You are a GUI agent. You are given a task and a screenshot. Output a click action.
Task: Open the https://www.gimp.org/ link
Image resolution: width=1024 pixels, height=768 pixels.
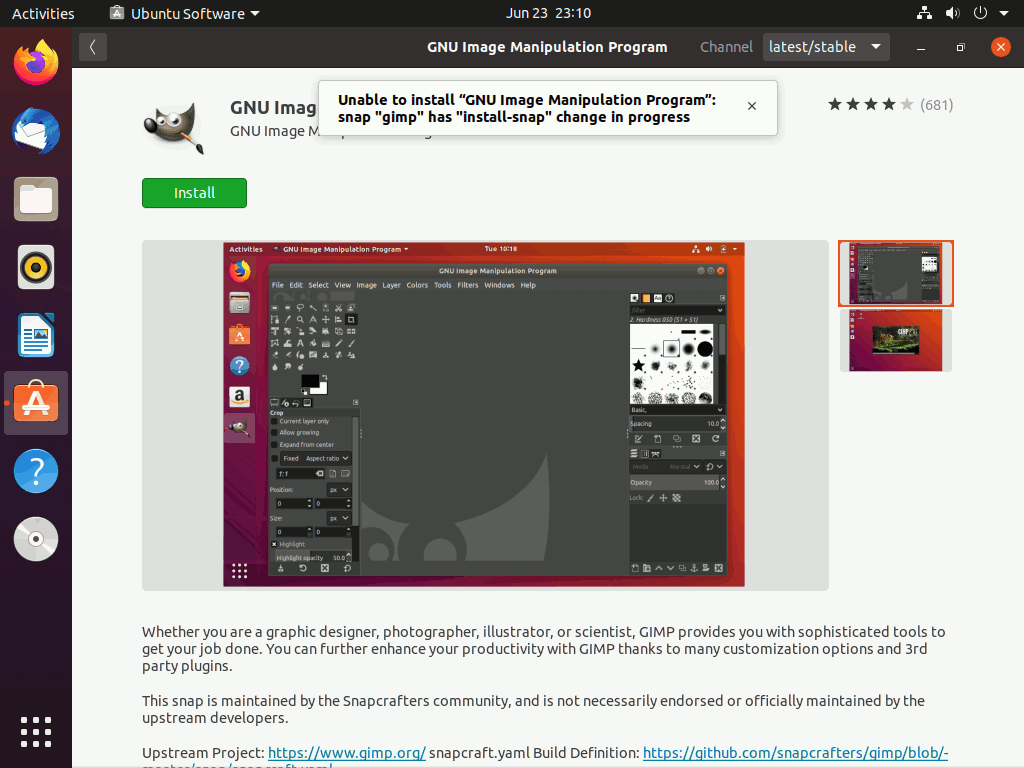pos(347,752)
